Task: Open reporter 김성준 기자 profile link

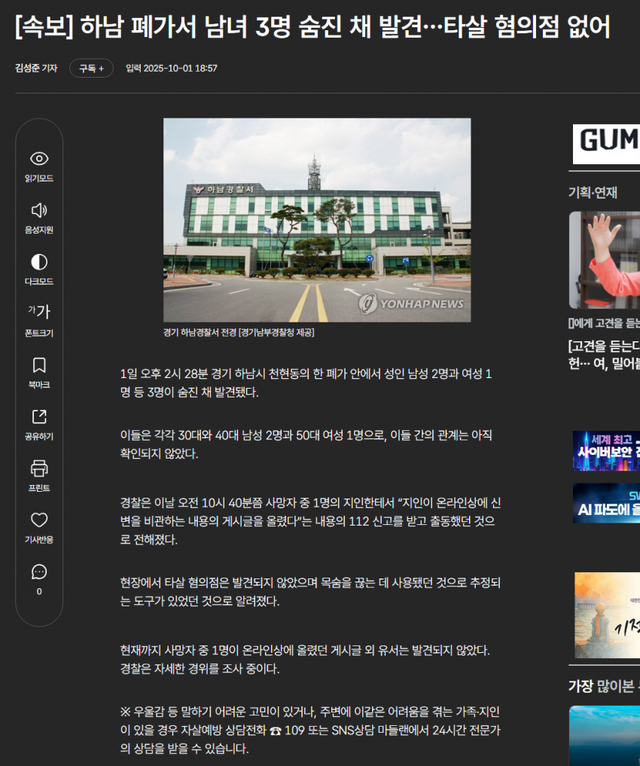Action: tap(36, 68)
